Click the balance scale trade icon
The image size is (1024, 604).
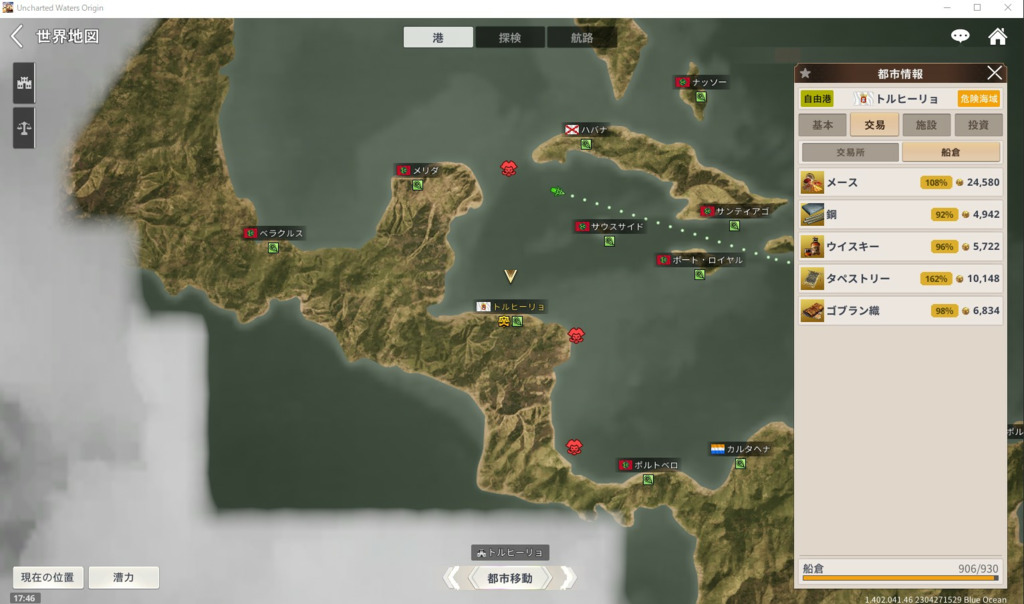click(x=24, y=128)
